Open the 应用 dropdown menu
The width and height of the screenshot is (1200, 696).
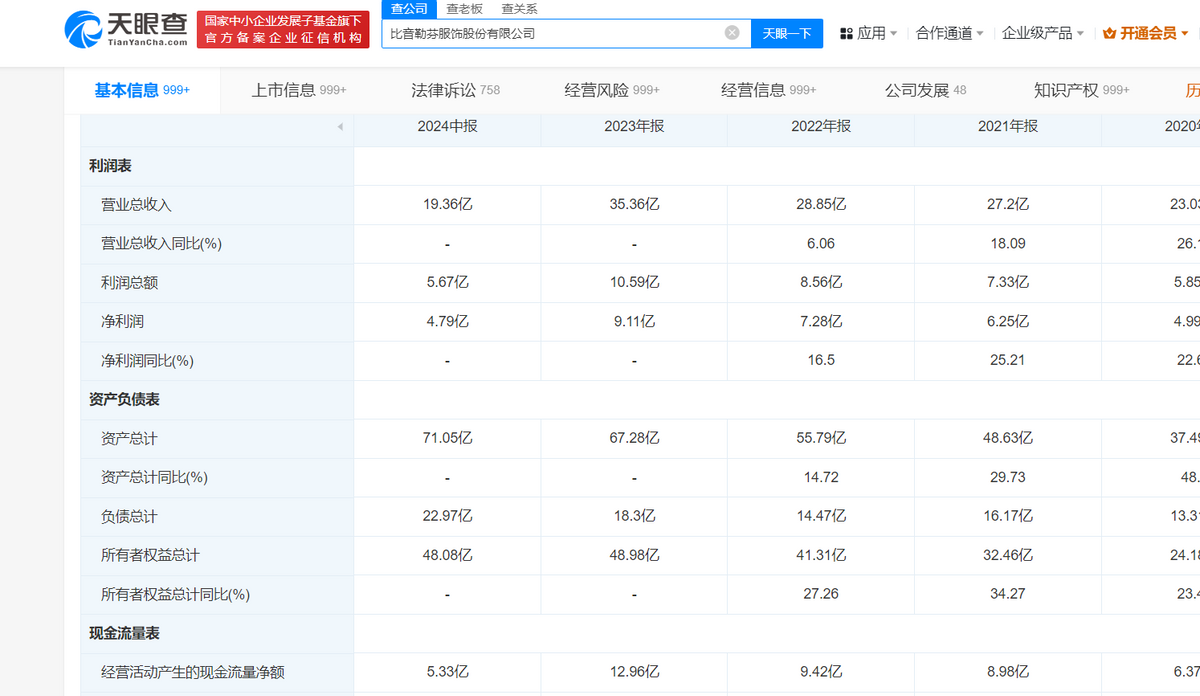[x=870, y=33]
